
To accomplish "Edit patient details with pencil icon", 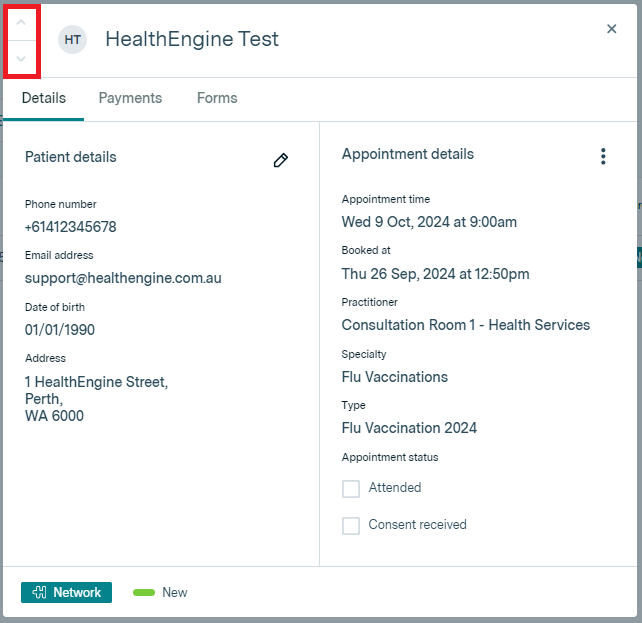I will [281, 160].
